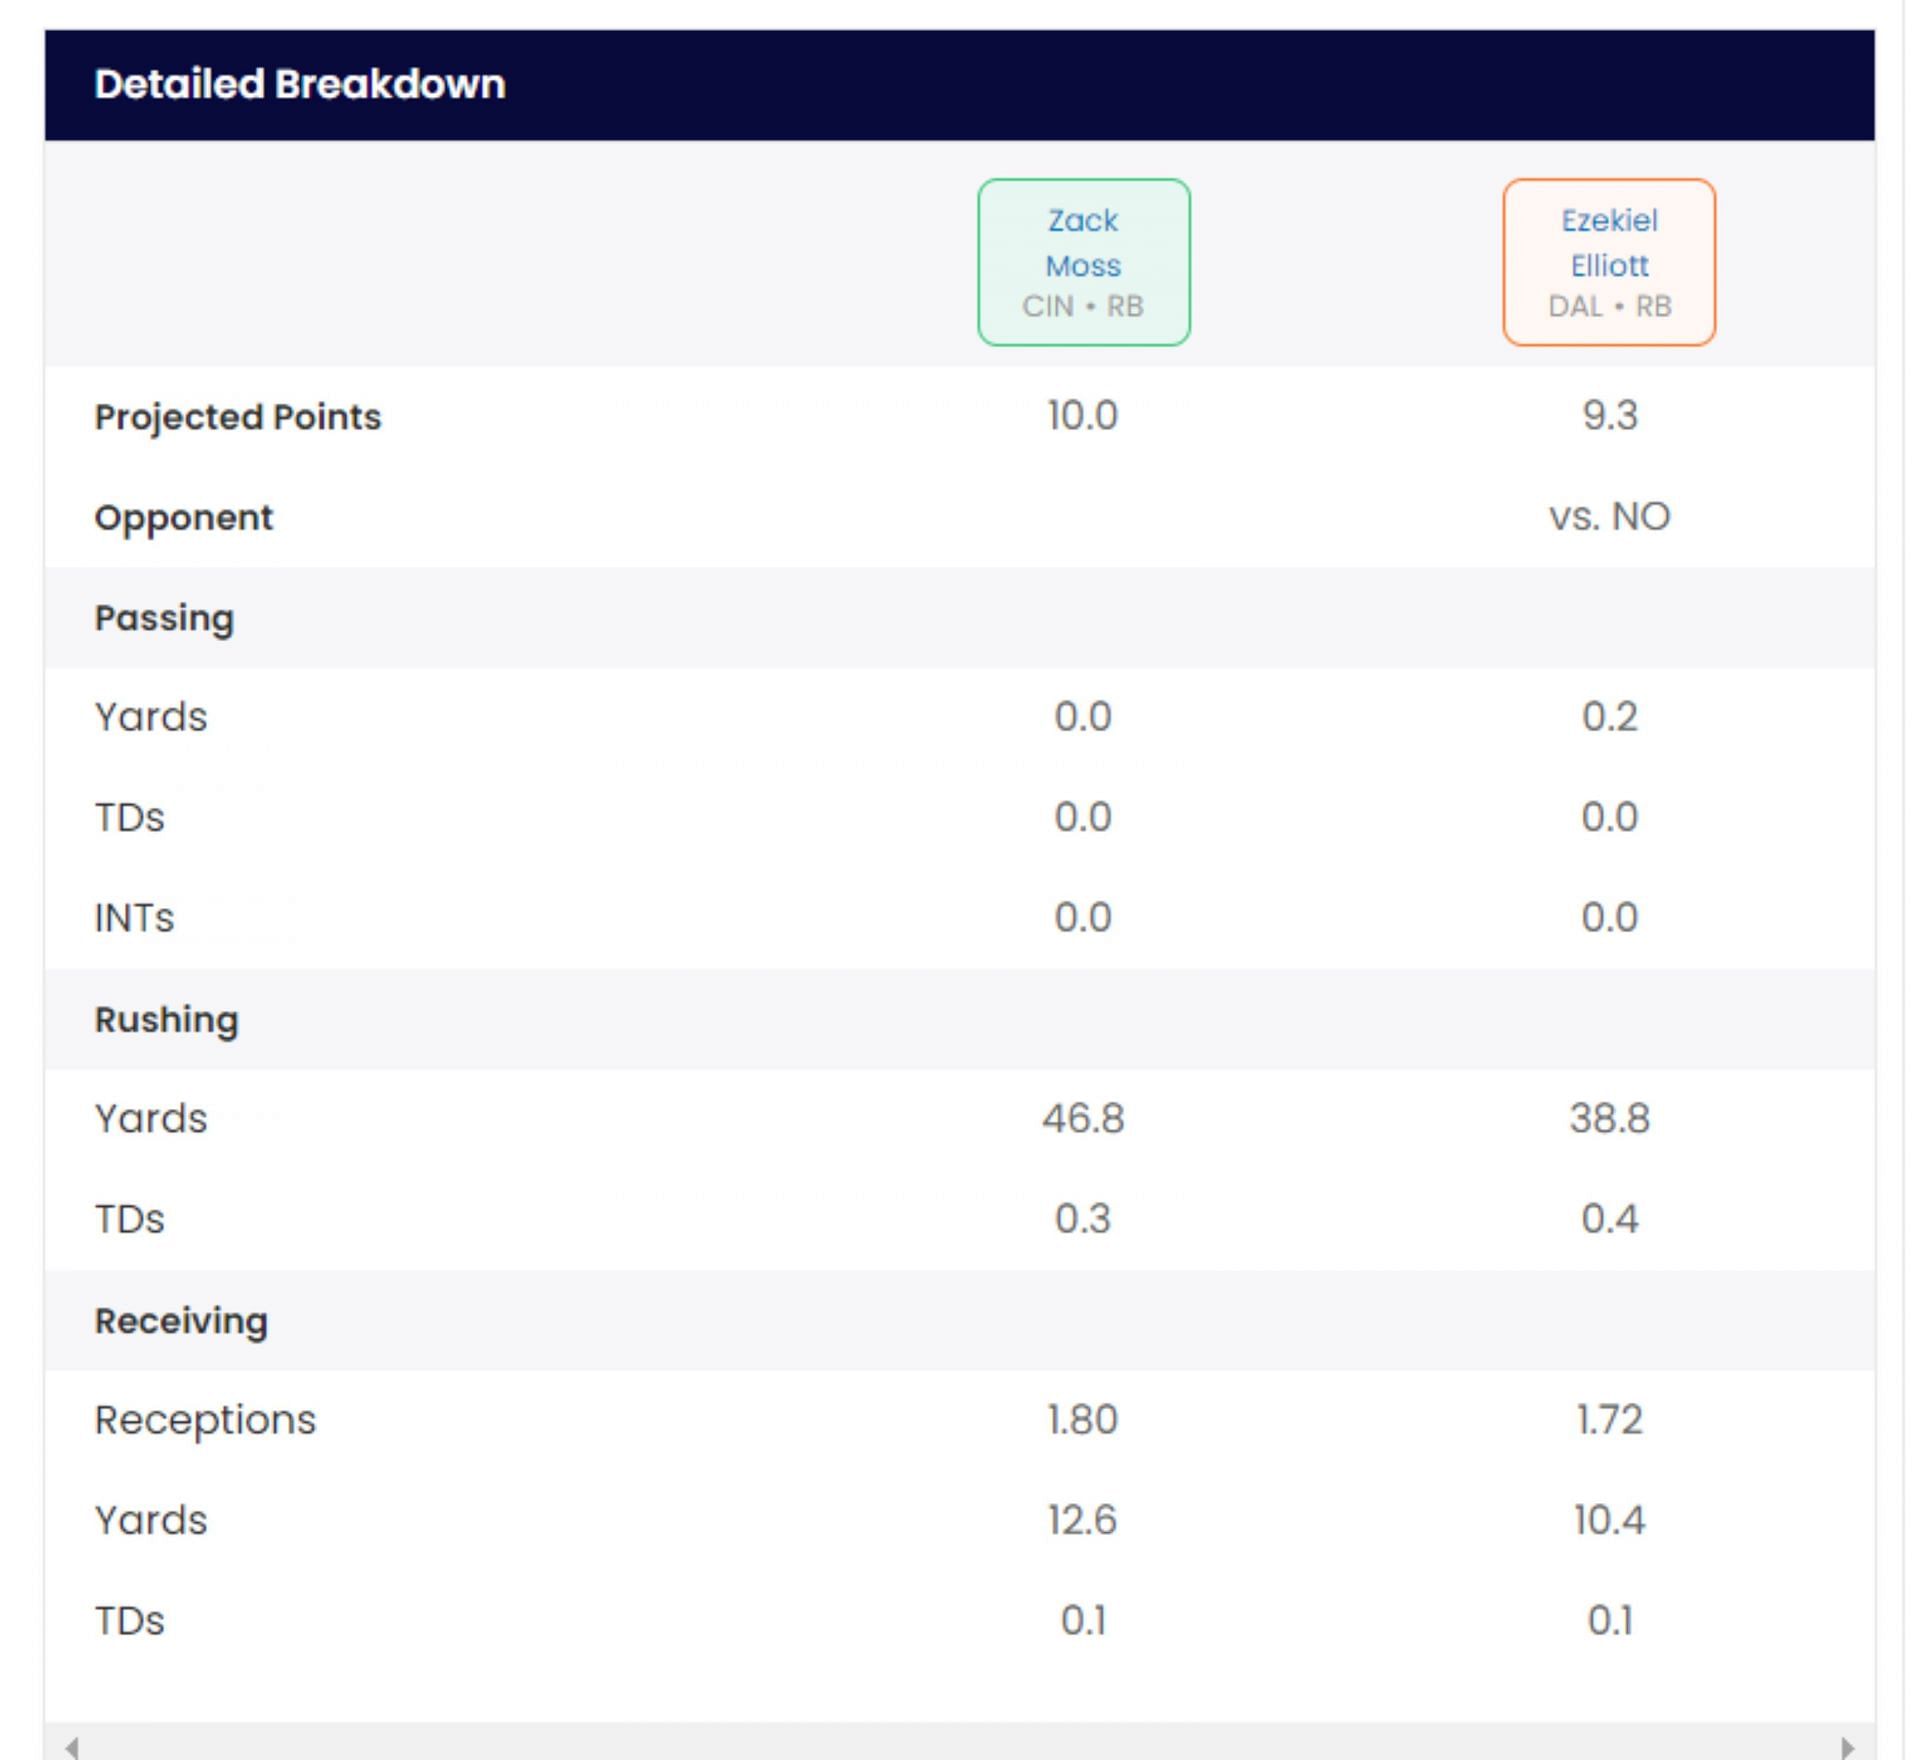
Task: Click the vs. NO opponent value
Action: click(1609, 517)
